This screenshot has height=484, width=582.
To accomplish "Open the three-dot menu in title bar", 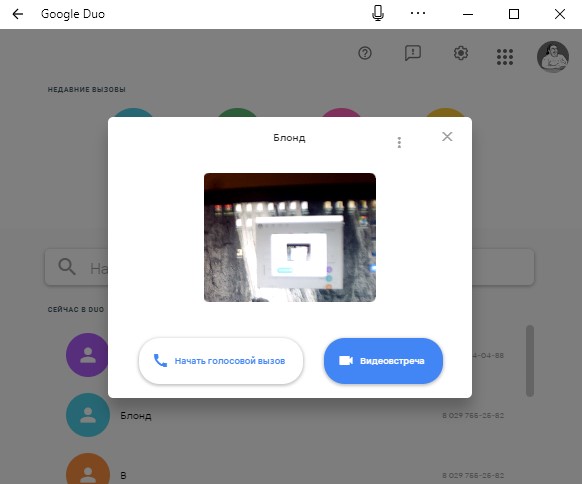I will 418,13.
